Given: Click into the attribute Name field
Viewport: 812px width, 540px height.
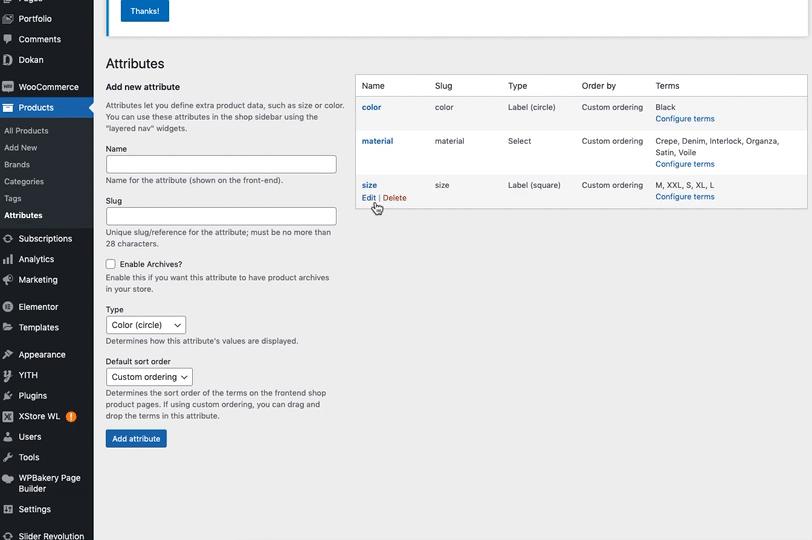Looking at the screenshot, I should 221,164.
